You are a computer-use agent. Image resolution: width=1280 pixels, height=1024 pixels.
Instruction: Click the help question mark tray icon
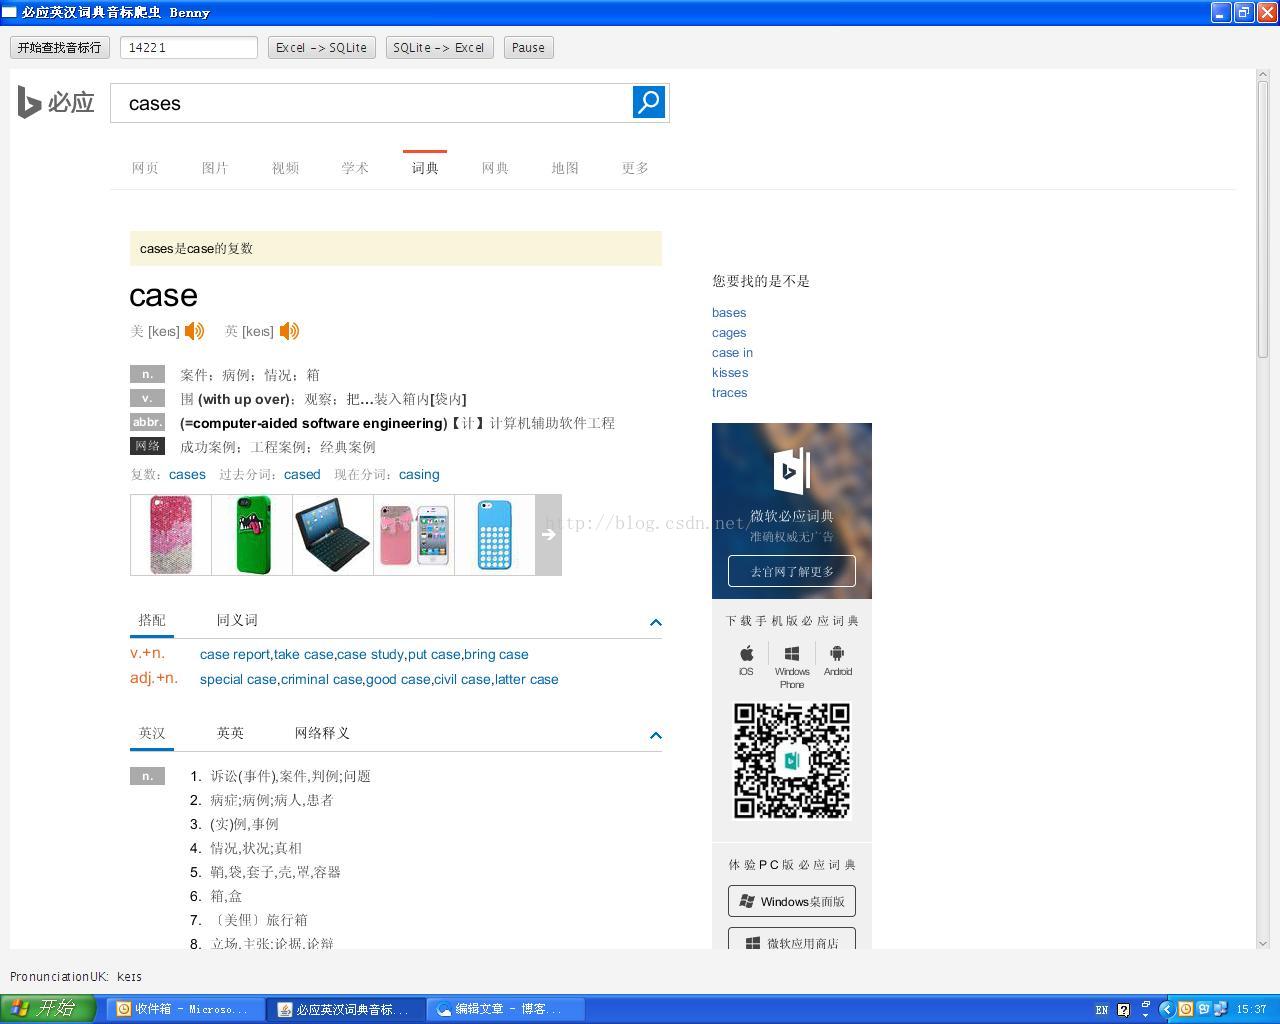point(1123,1010)
